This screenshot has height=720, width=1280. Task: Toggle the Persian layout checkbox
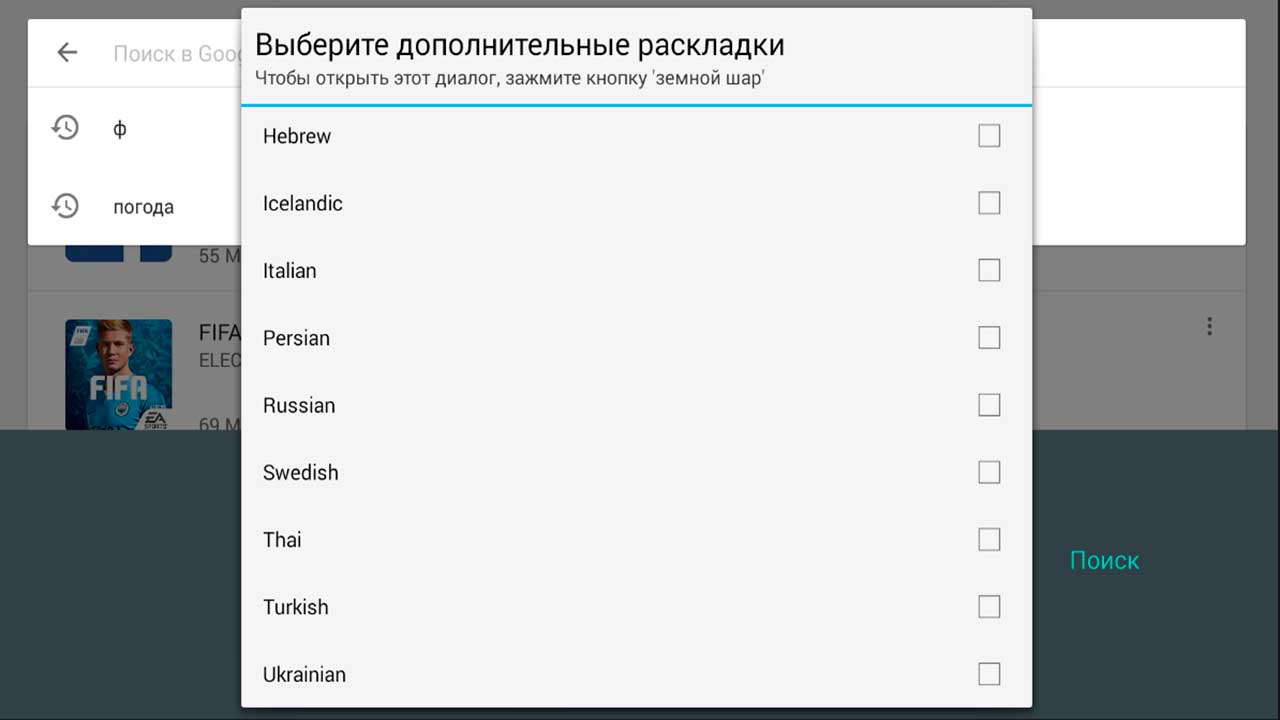tap(989, 338)
